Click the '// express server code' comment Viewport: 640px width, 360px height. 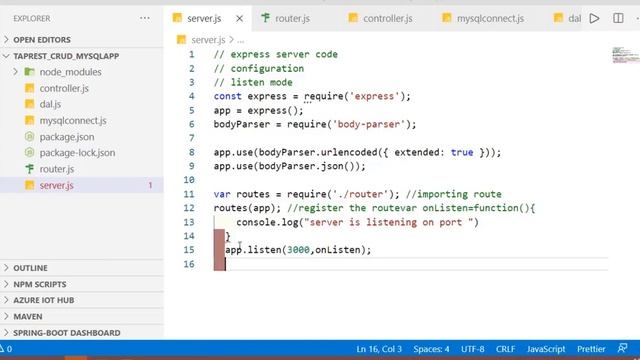[x=276, y=54]
